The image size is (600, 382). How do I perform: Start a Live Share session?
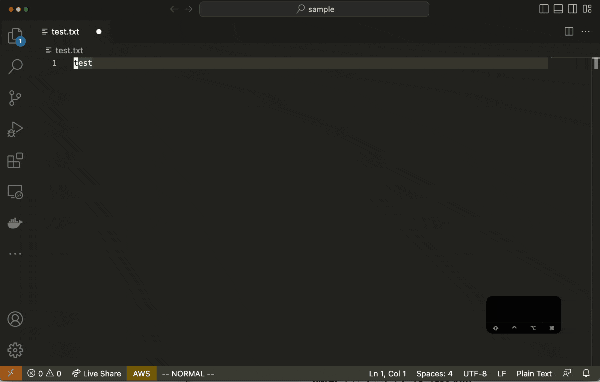97,373
